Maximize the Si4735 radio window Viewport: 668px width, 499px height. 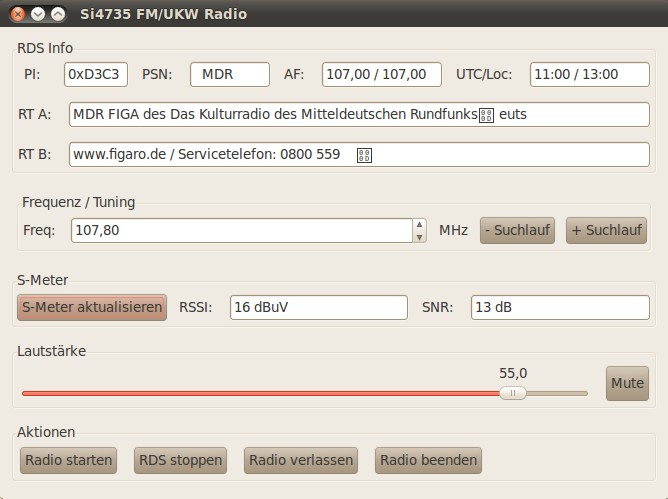pos(58,14)
